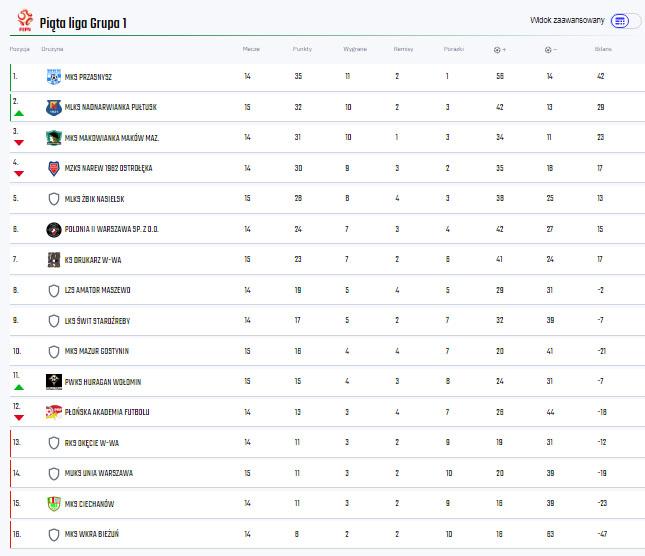Open MLKS Żbik Nasielsk team link
Screen dimensions: 645x556
click(x=94, y=199)
